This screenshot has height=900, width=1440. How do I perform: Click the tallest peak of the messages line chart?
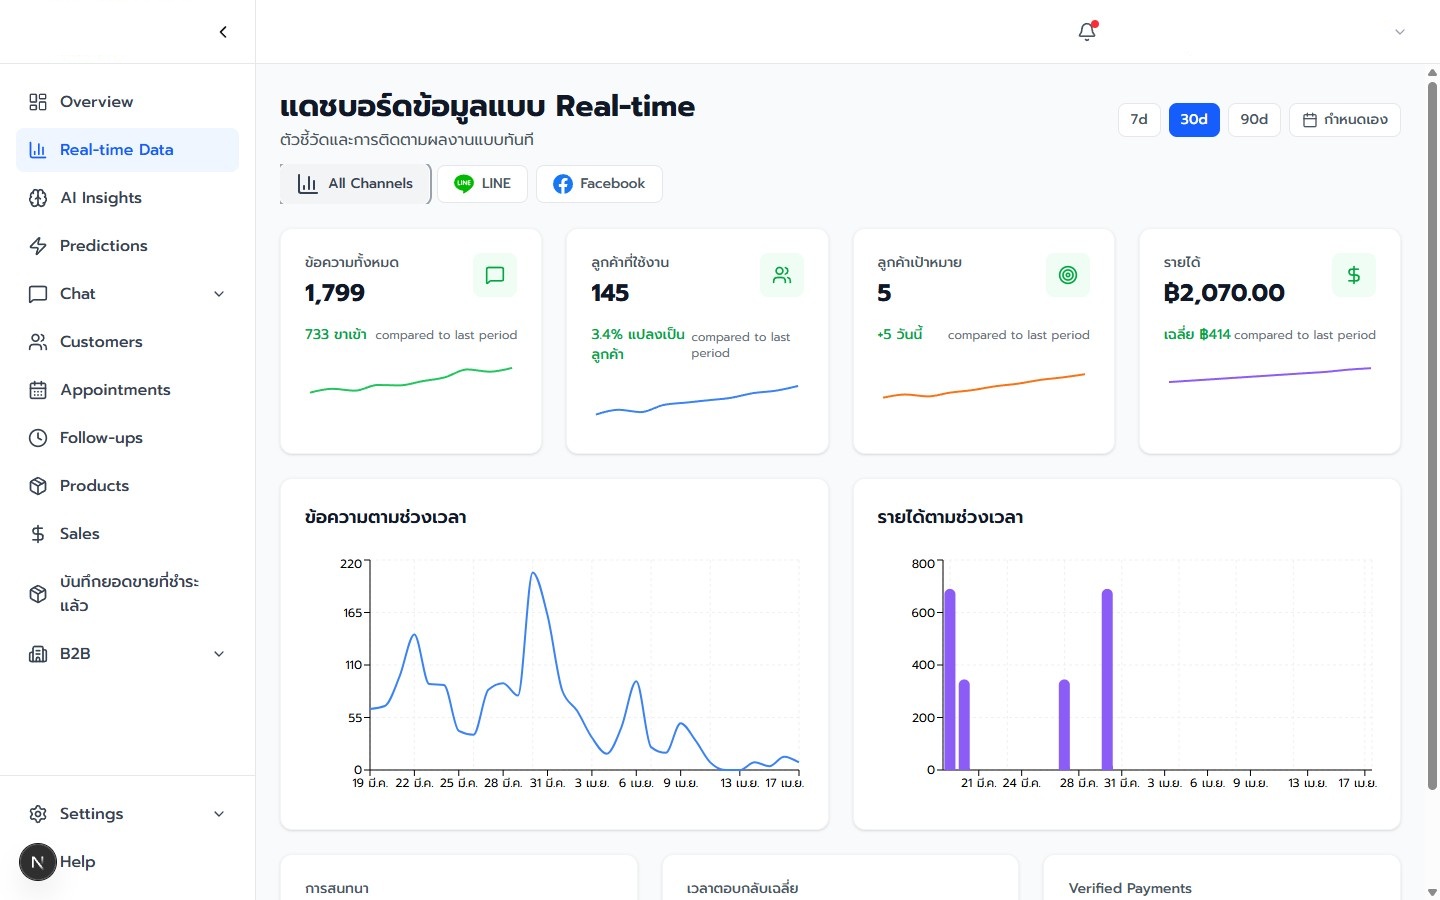[534, 573]
